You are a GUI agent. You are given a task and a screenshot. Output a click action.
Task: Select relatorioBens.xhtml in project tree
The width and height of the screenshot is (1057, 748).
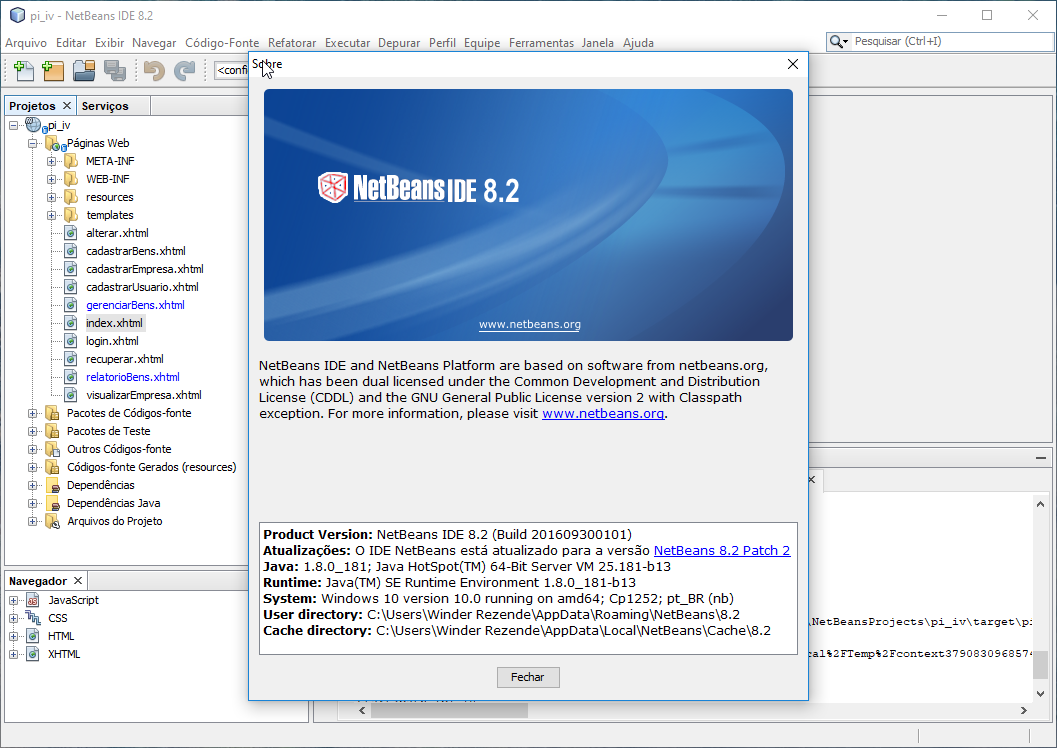point(133,377)
